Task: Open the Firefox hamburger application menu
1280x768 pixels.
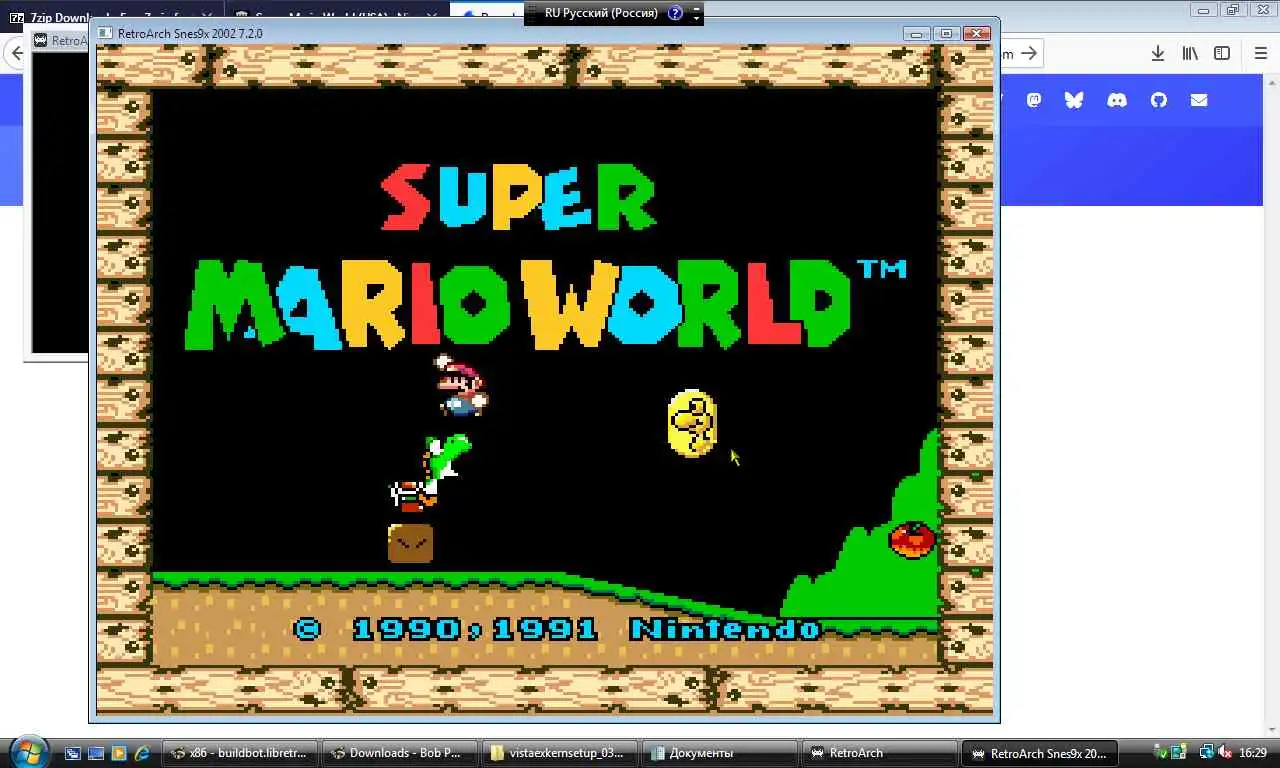Action: (1260, 54)
